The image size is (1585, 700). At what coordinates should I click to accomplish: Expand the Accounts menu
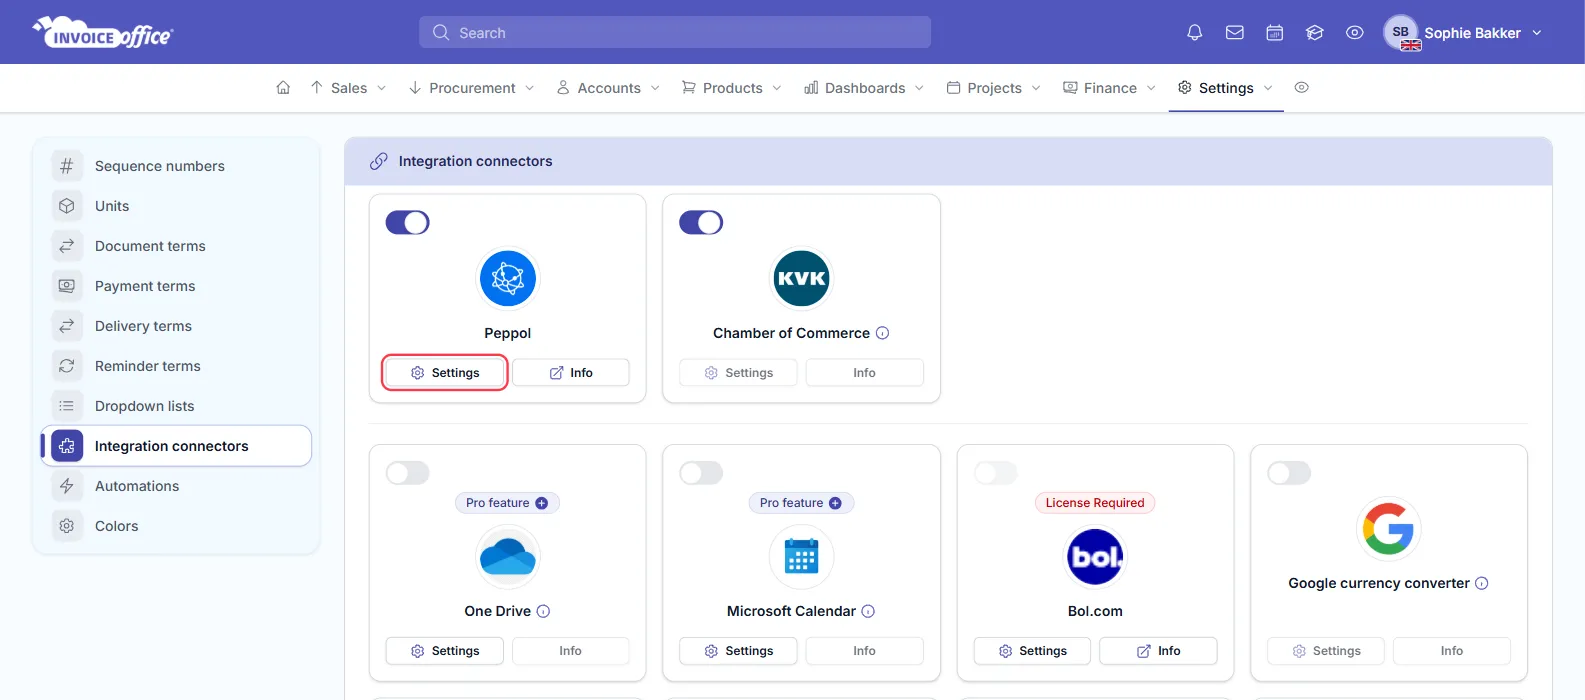click(608, 88)
